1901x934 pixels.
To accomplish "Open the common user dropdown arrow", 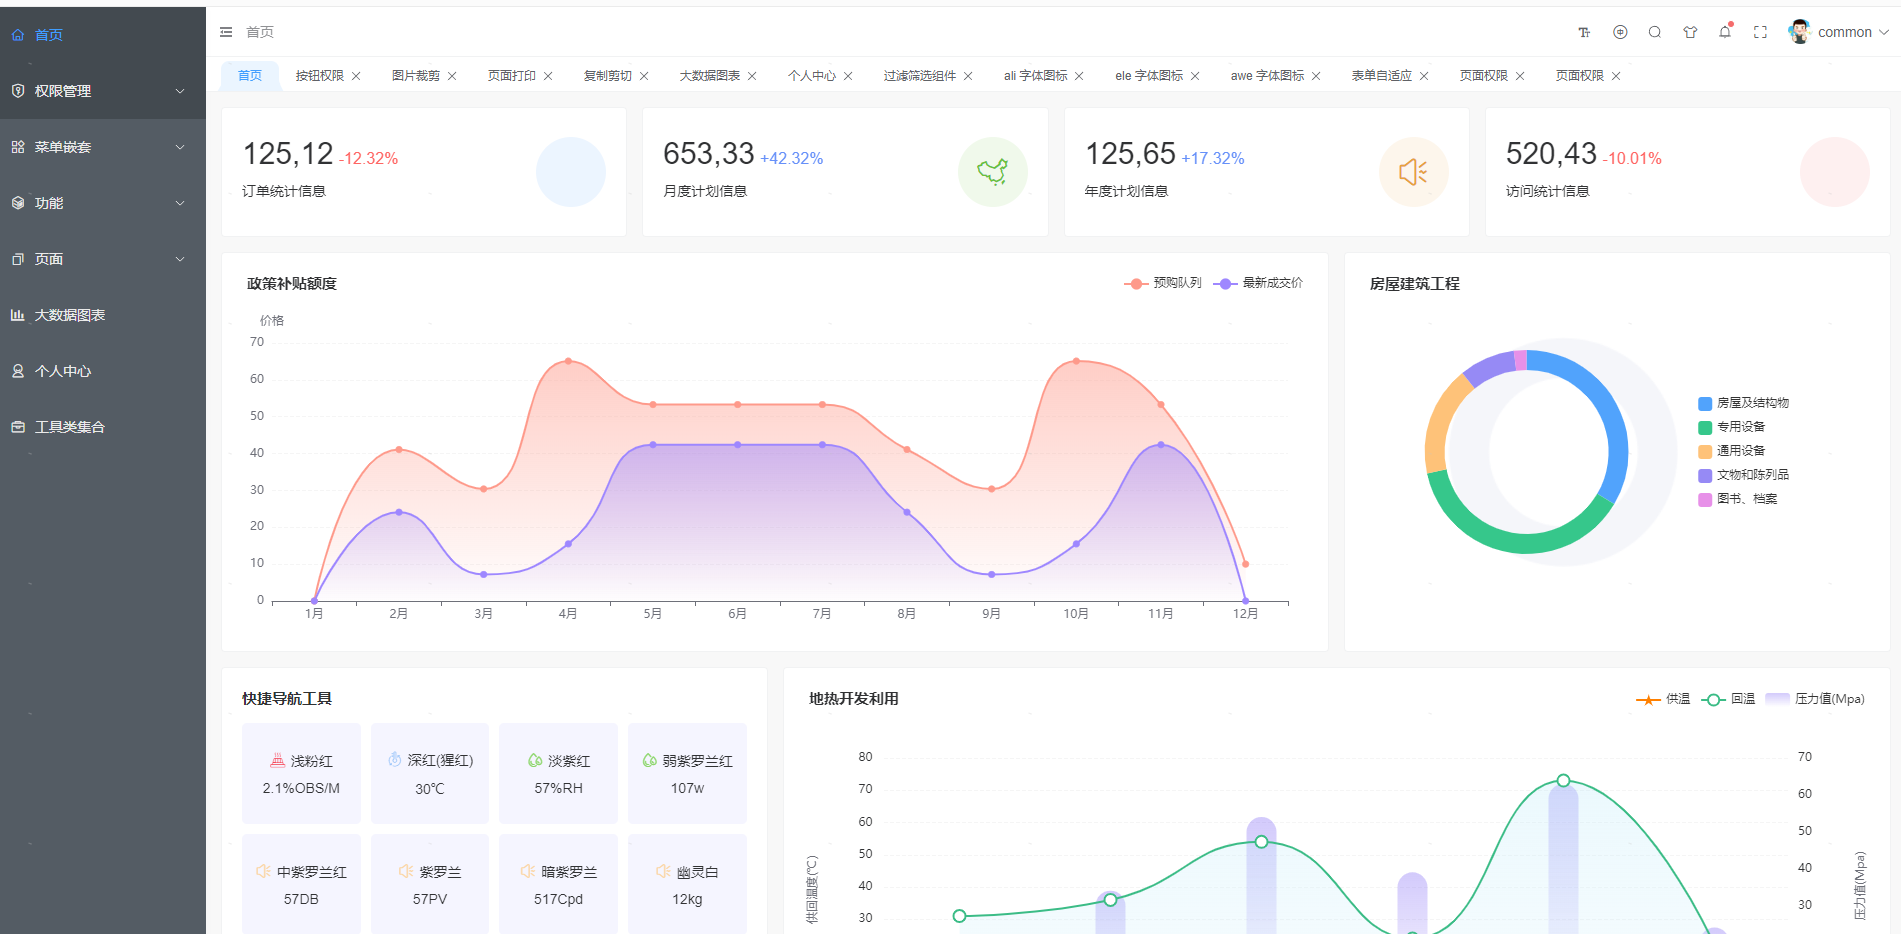I will tap(1884, 32).
